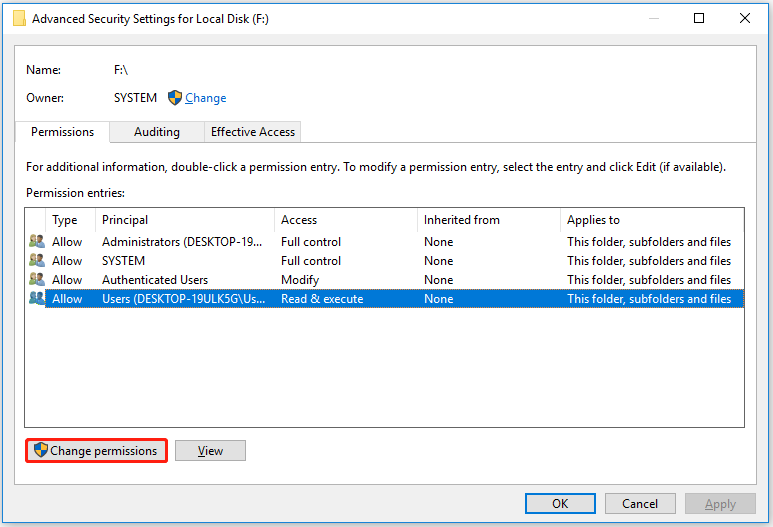Click the Modify access cell
773x527 pixels.
click(300, 280)
